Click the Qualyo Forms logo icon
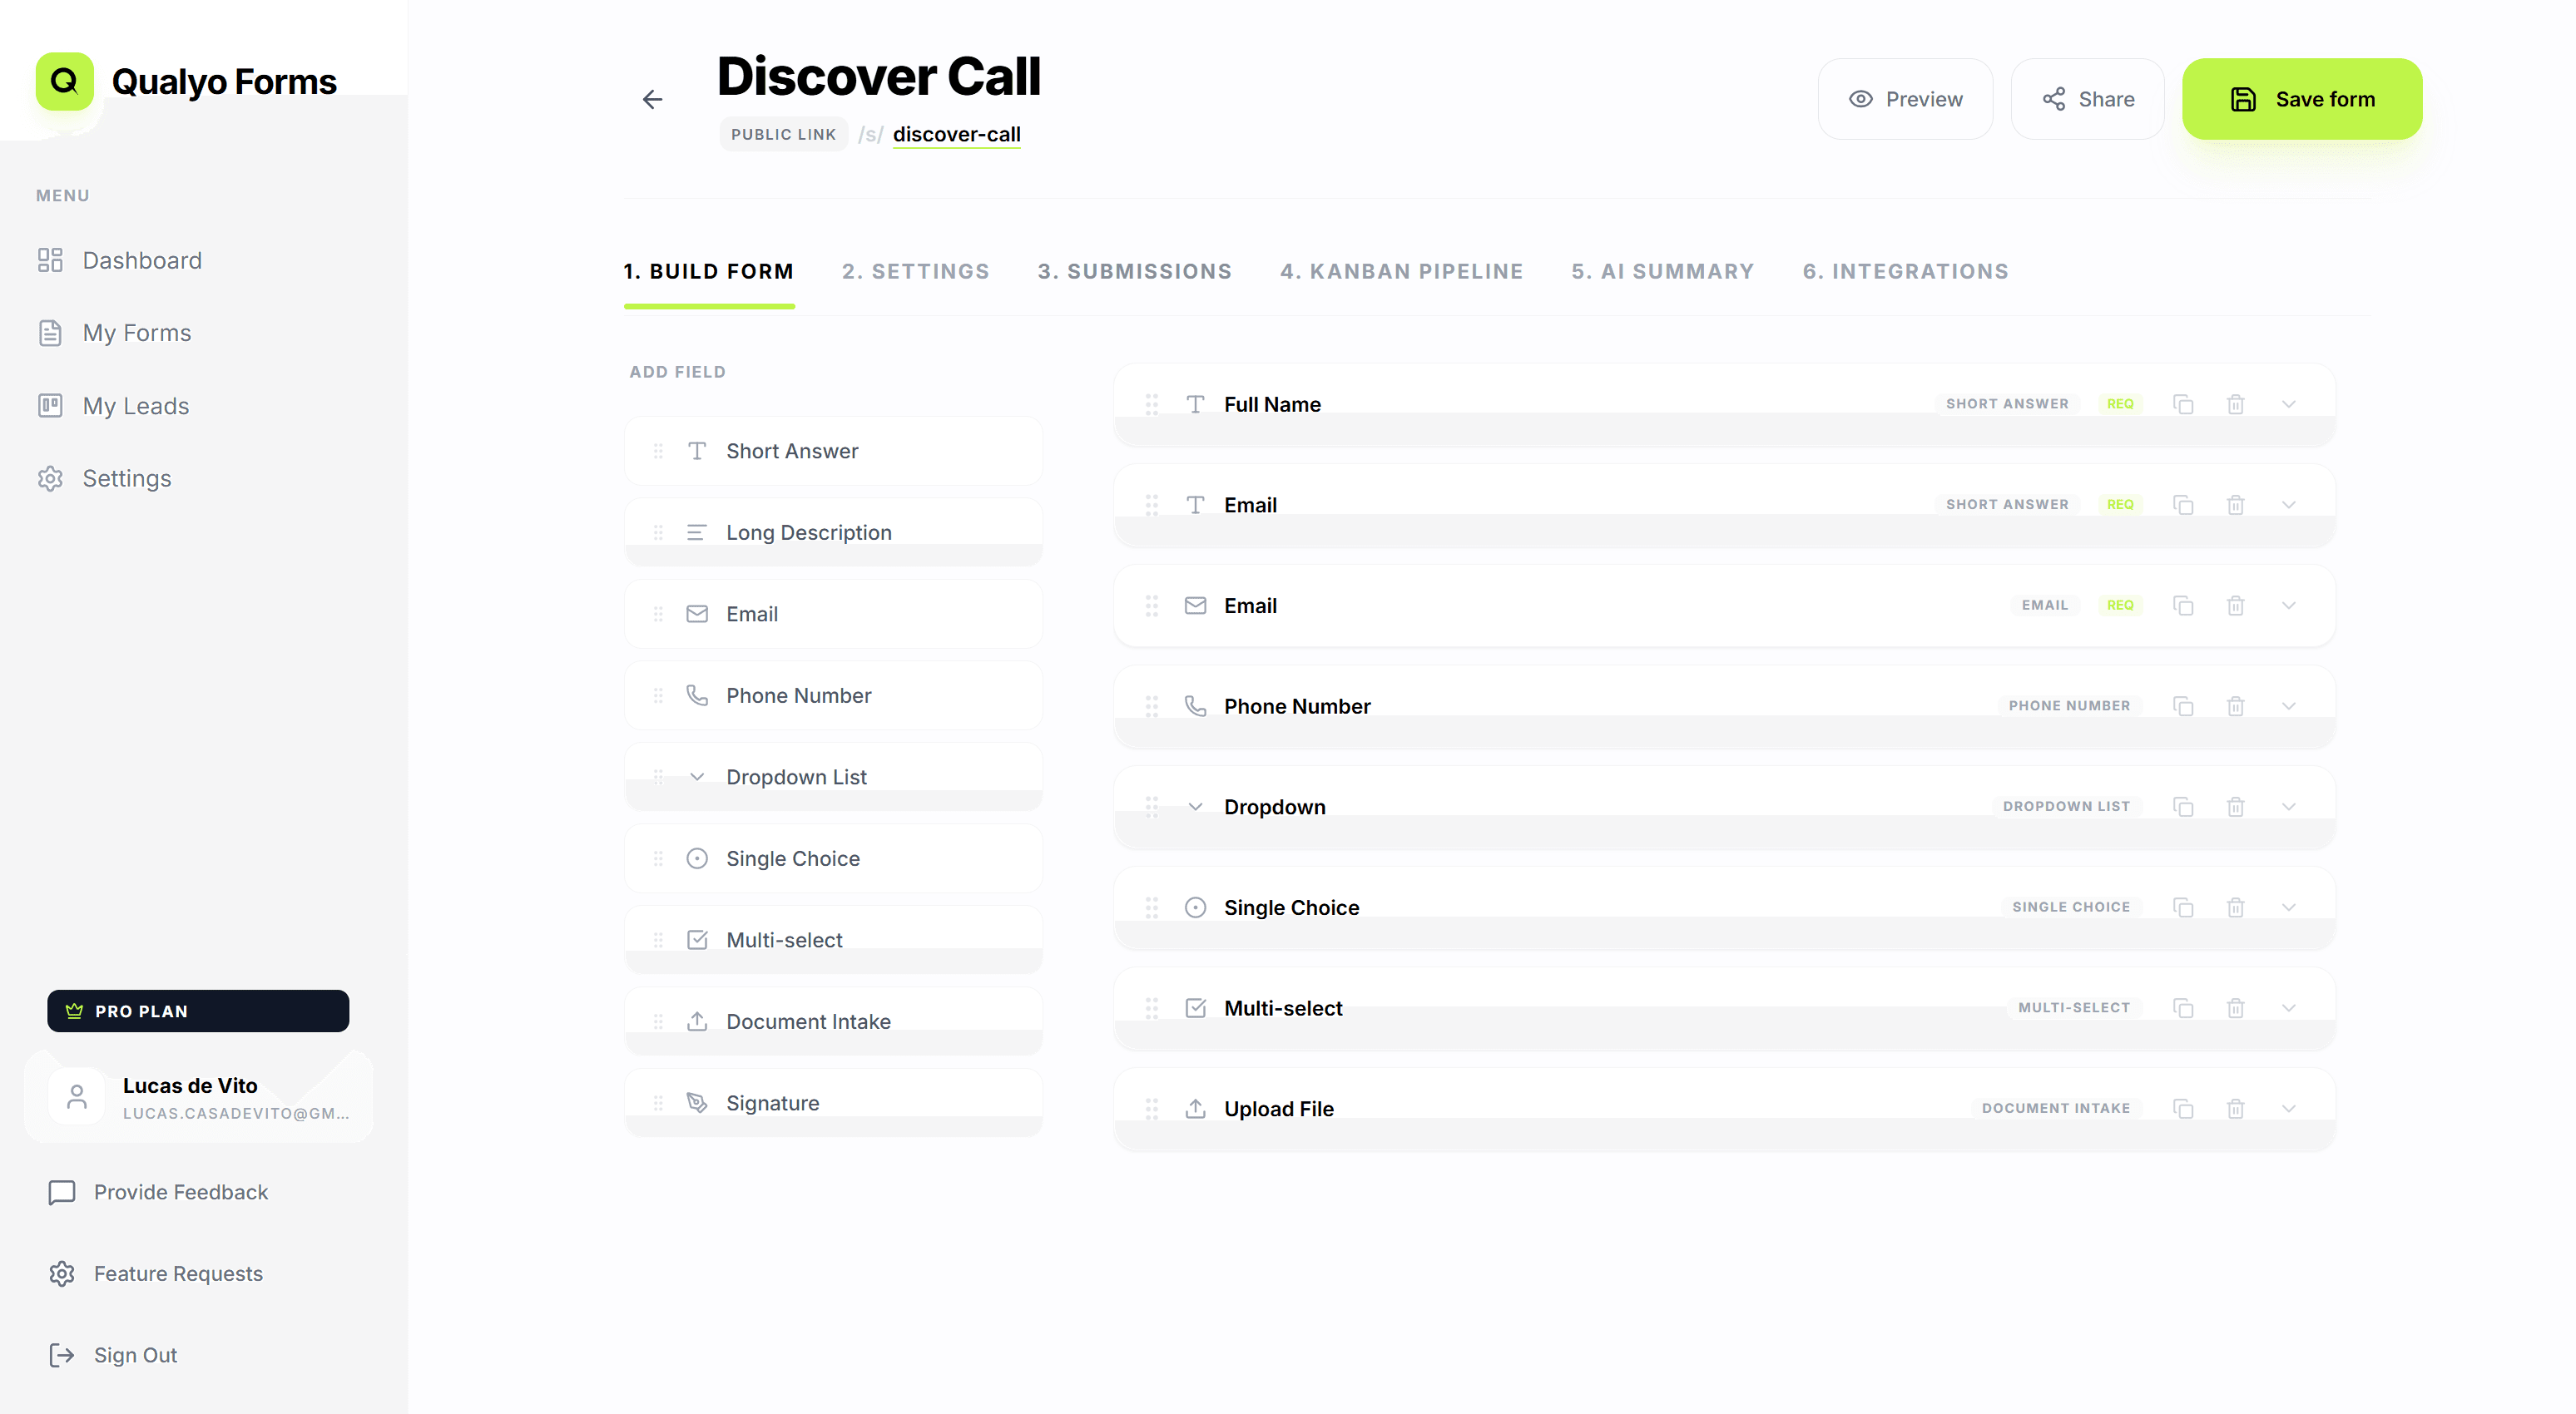 64,81
